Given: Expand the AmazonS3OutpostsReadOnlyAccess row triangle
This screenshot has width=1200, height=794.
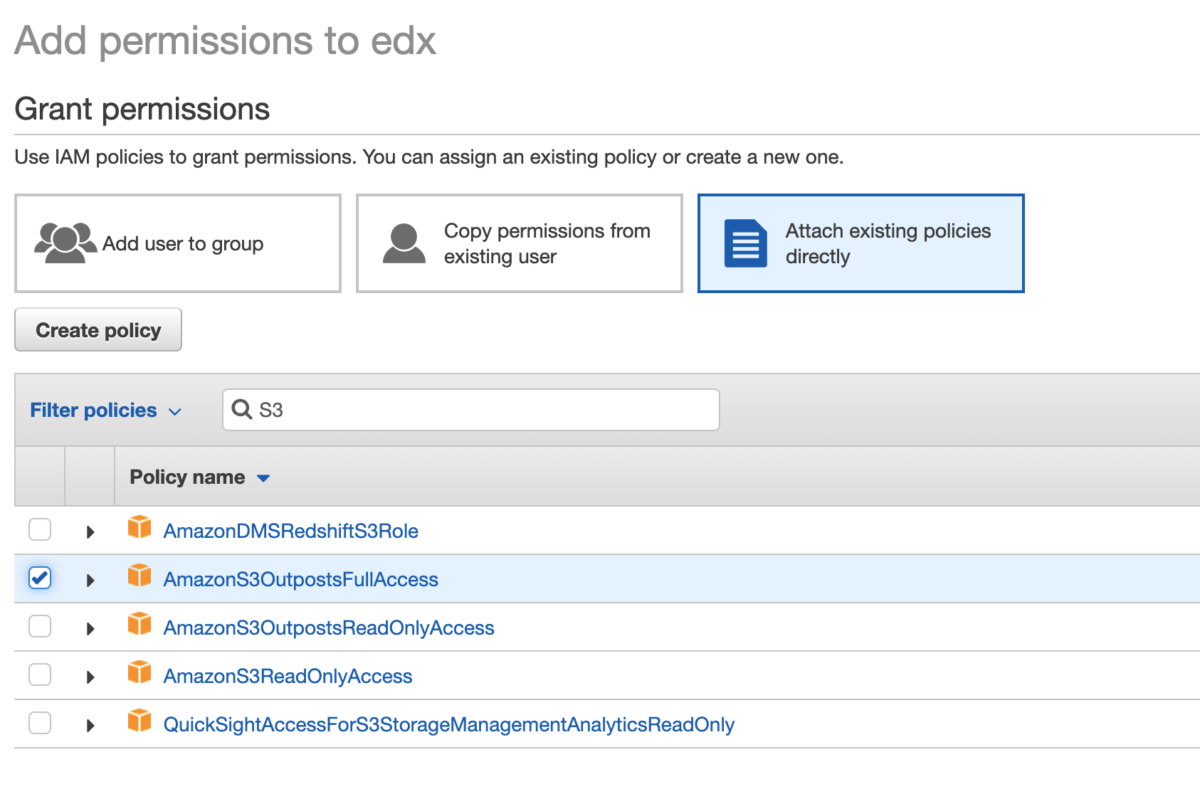Looking at the screenshot, I should [x=90, y=629].
